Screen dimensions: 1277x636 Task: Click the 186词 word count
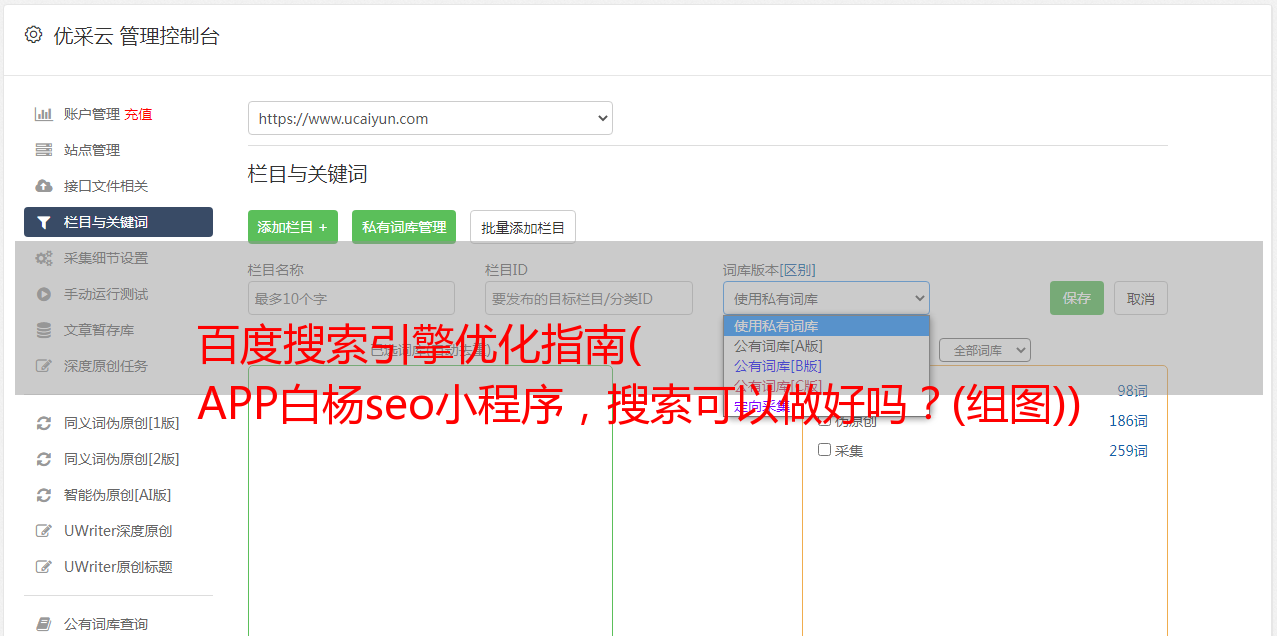tap(1128, 421)
